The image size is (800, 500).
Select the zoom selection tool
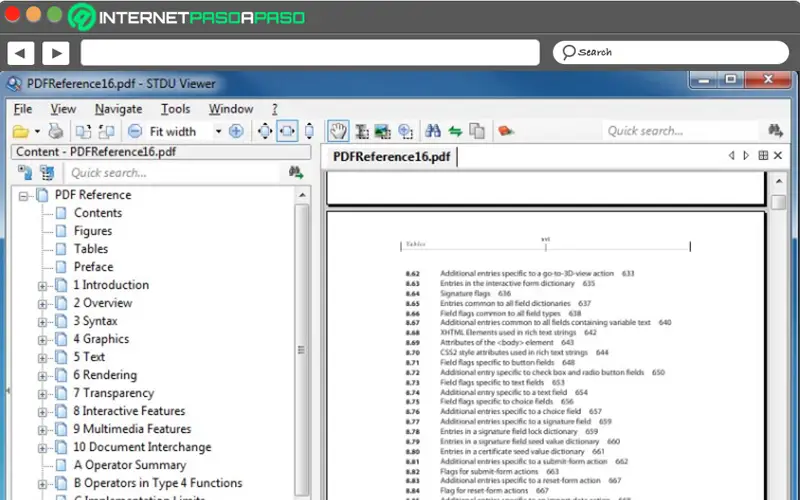406,132
